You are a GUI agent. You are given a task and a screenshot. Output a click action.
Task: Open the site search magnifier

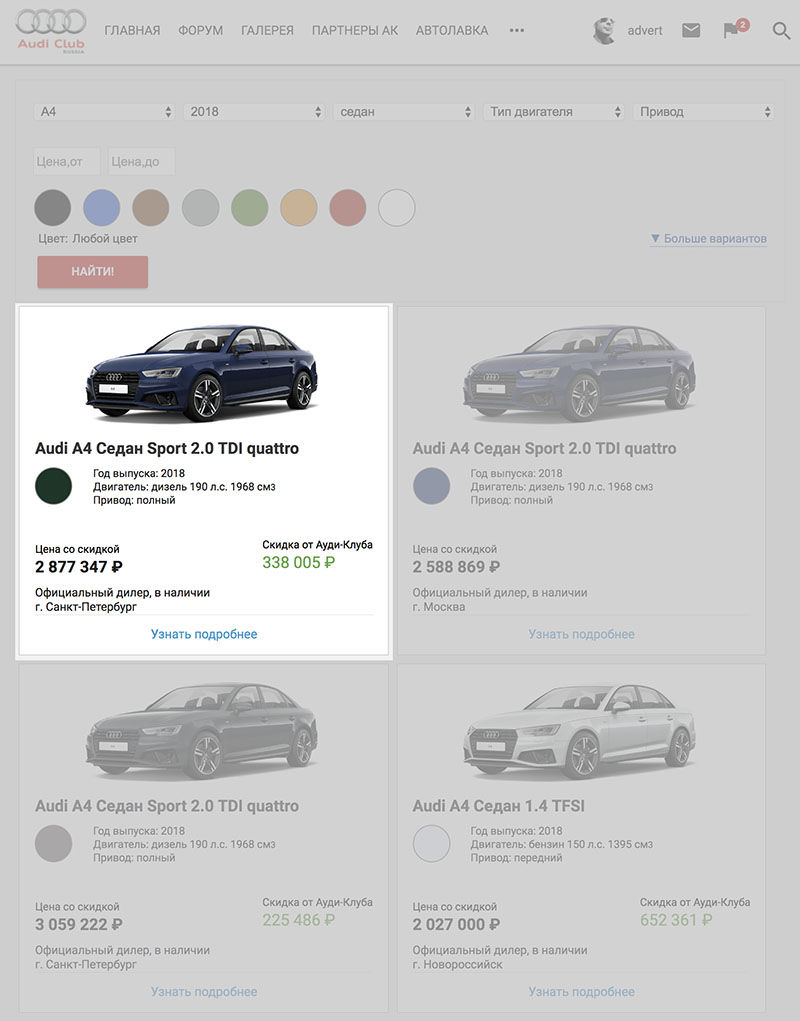point(781,30)
